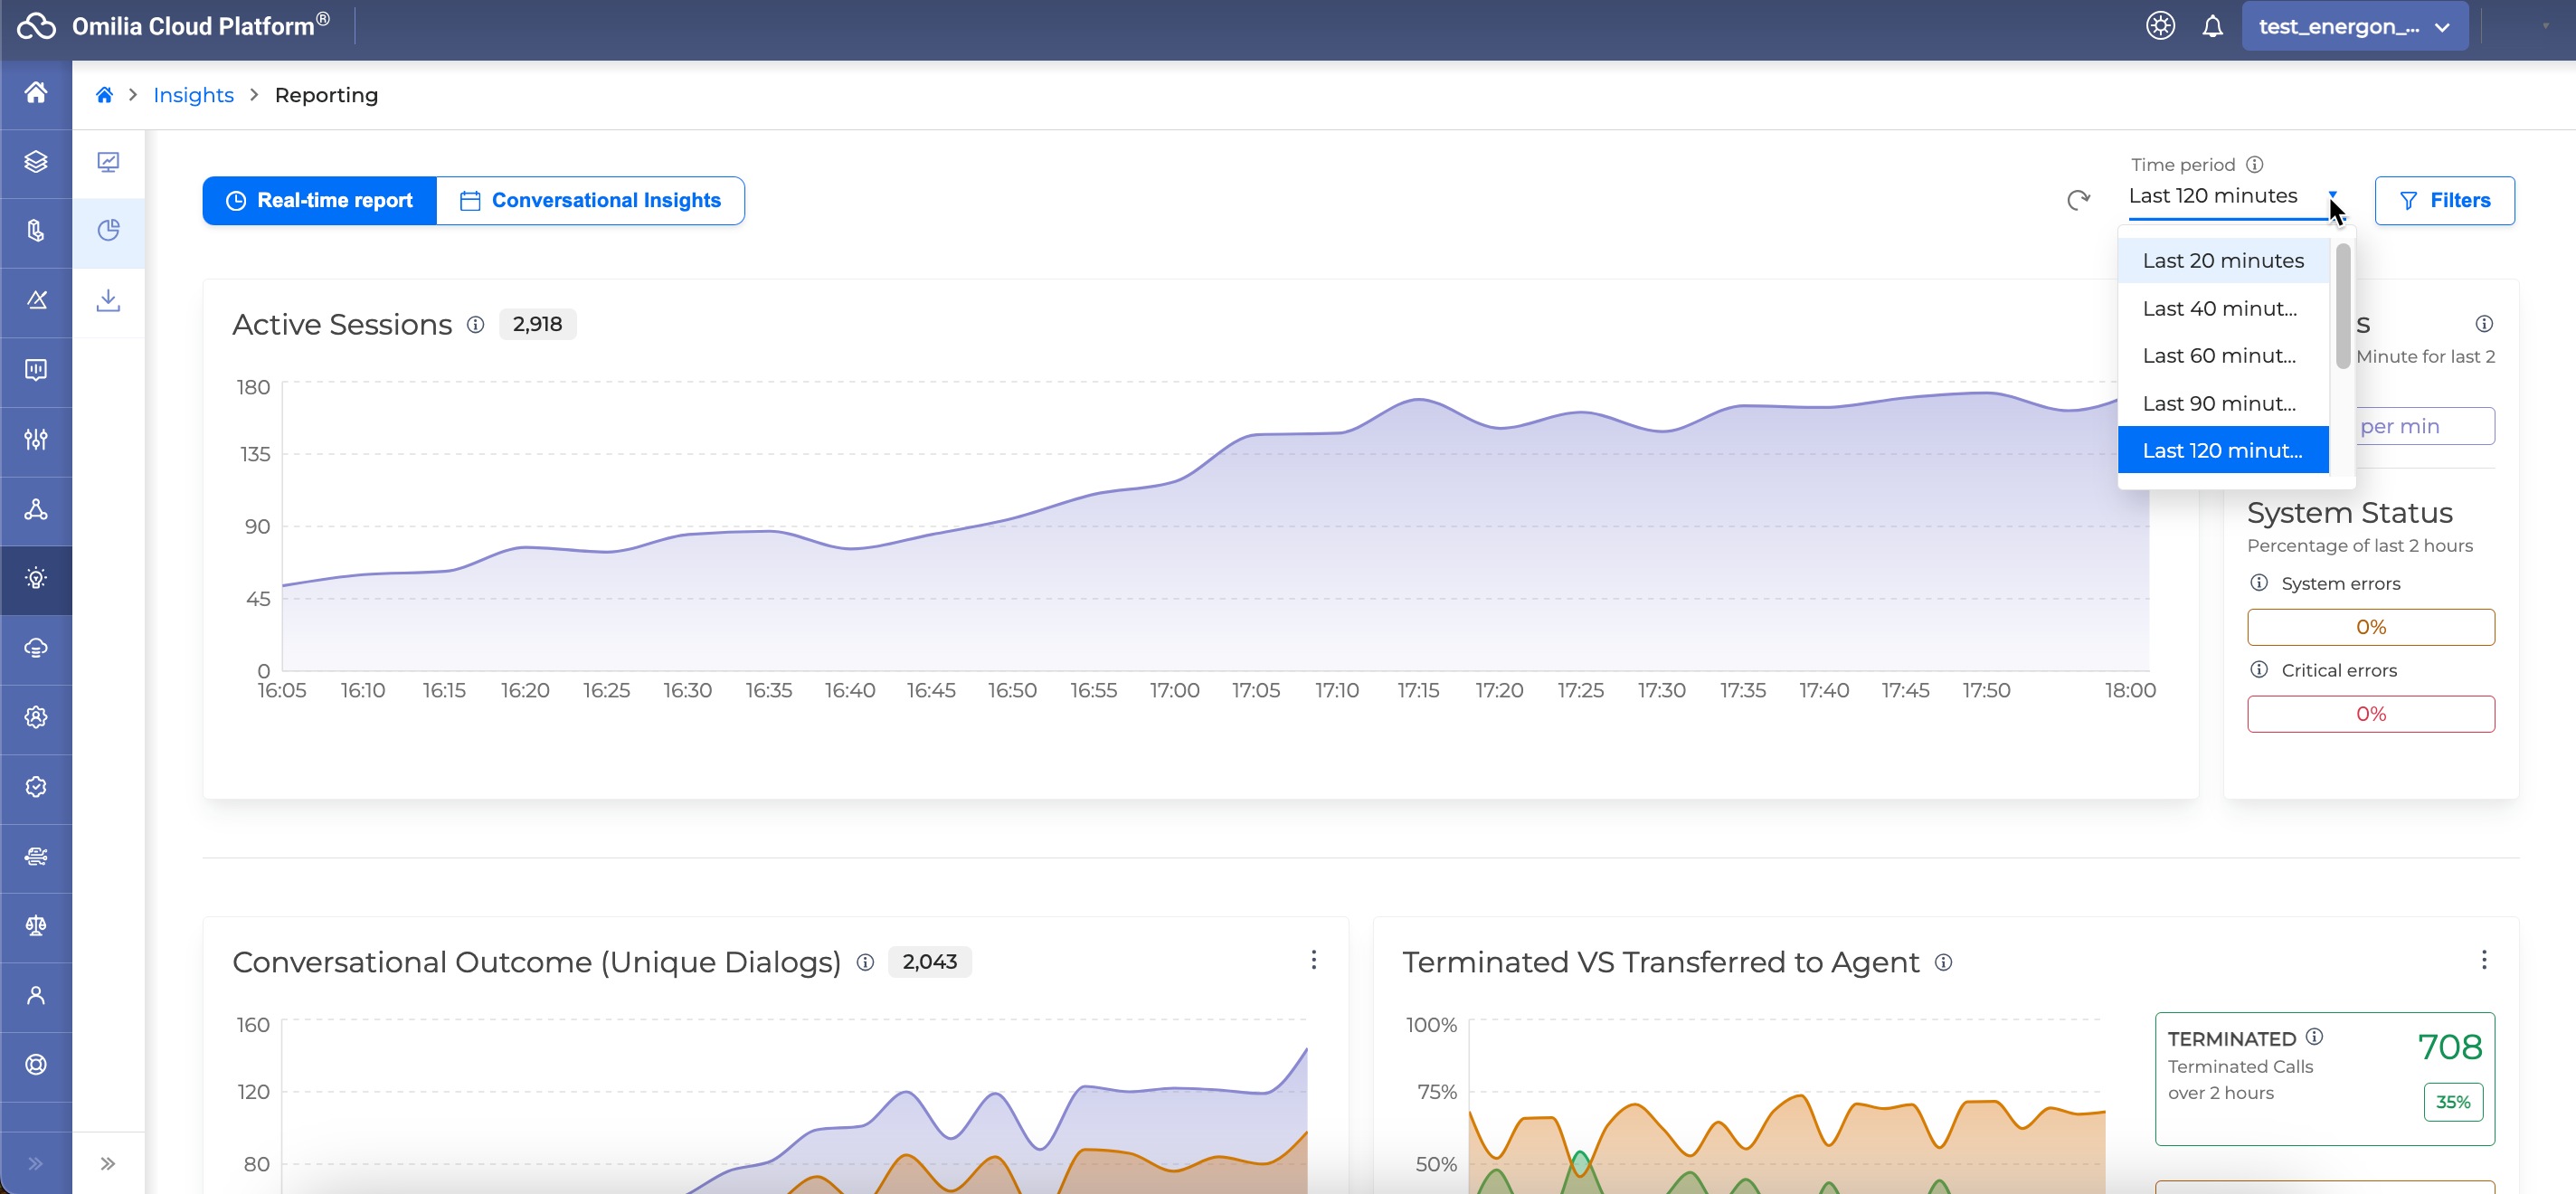2576x1194 pixels.
Task: Go to Insights breadcrumb link
Action: point(193,95)
